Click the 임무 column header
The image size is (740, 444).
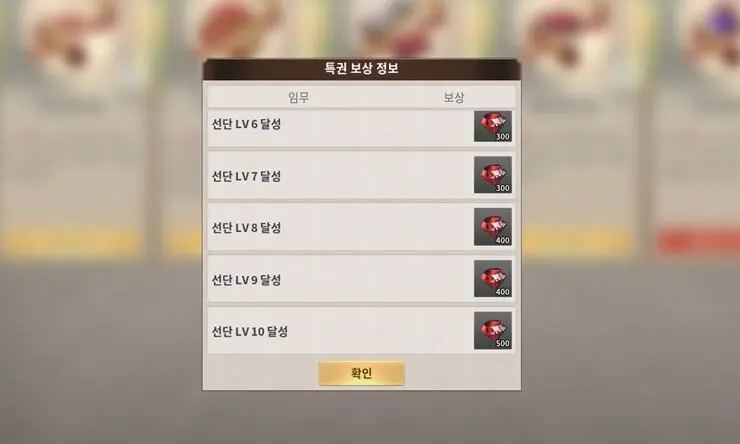[298, 97]
